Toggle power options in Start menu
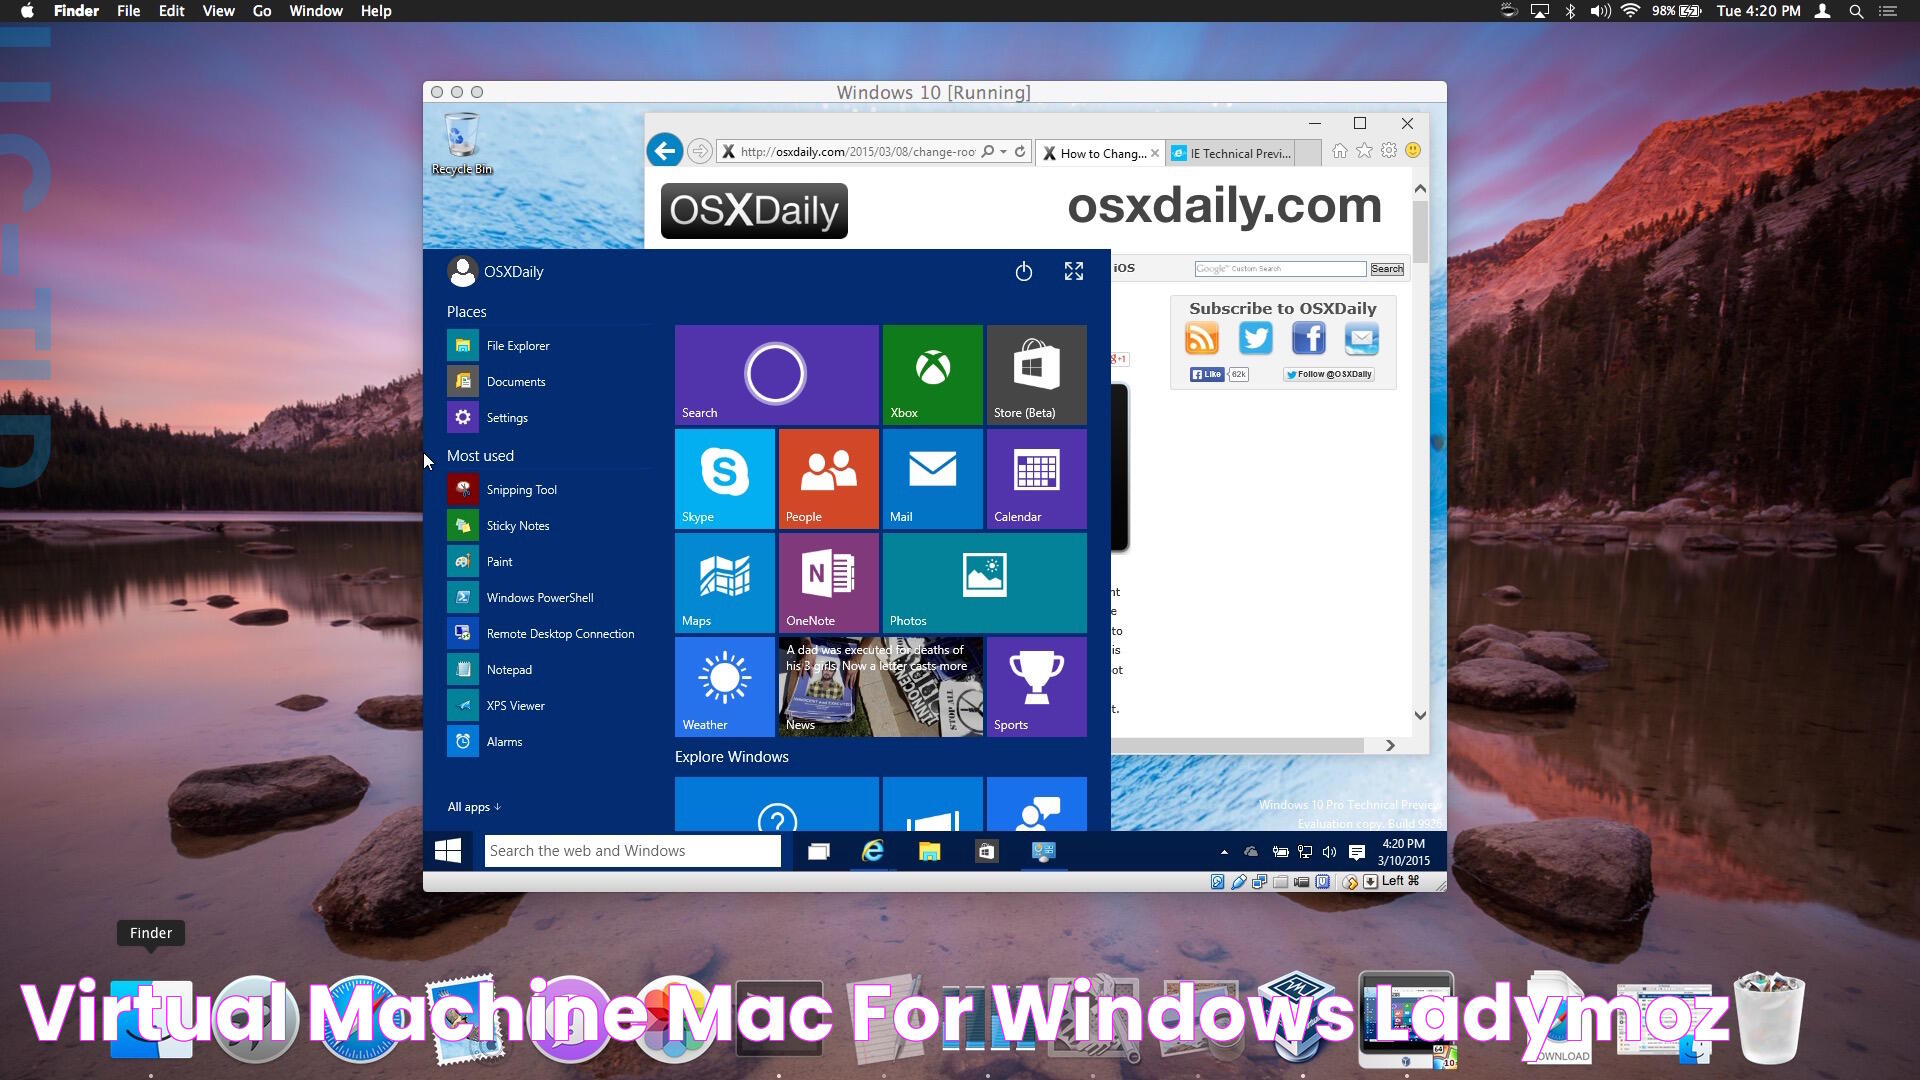 [1025, 272]
